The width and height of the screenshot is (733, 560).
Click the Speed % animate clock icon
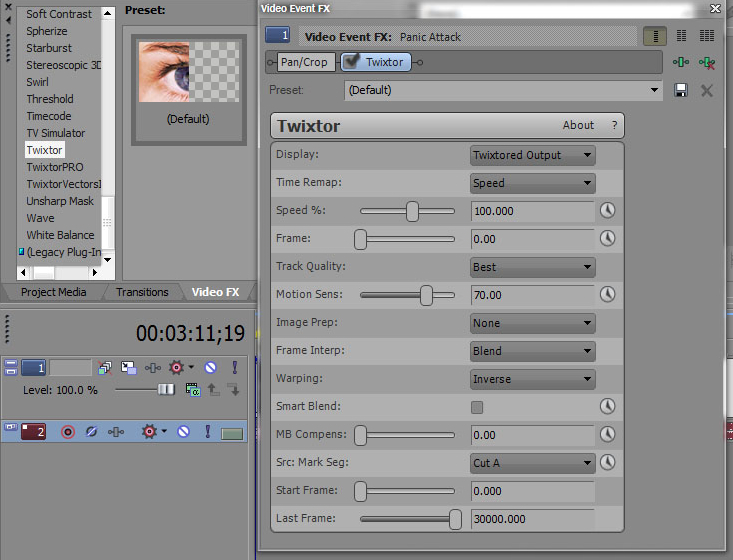pyautogui.click(x=607, y=211)
